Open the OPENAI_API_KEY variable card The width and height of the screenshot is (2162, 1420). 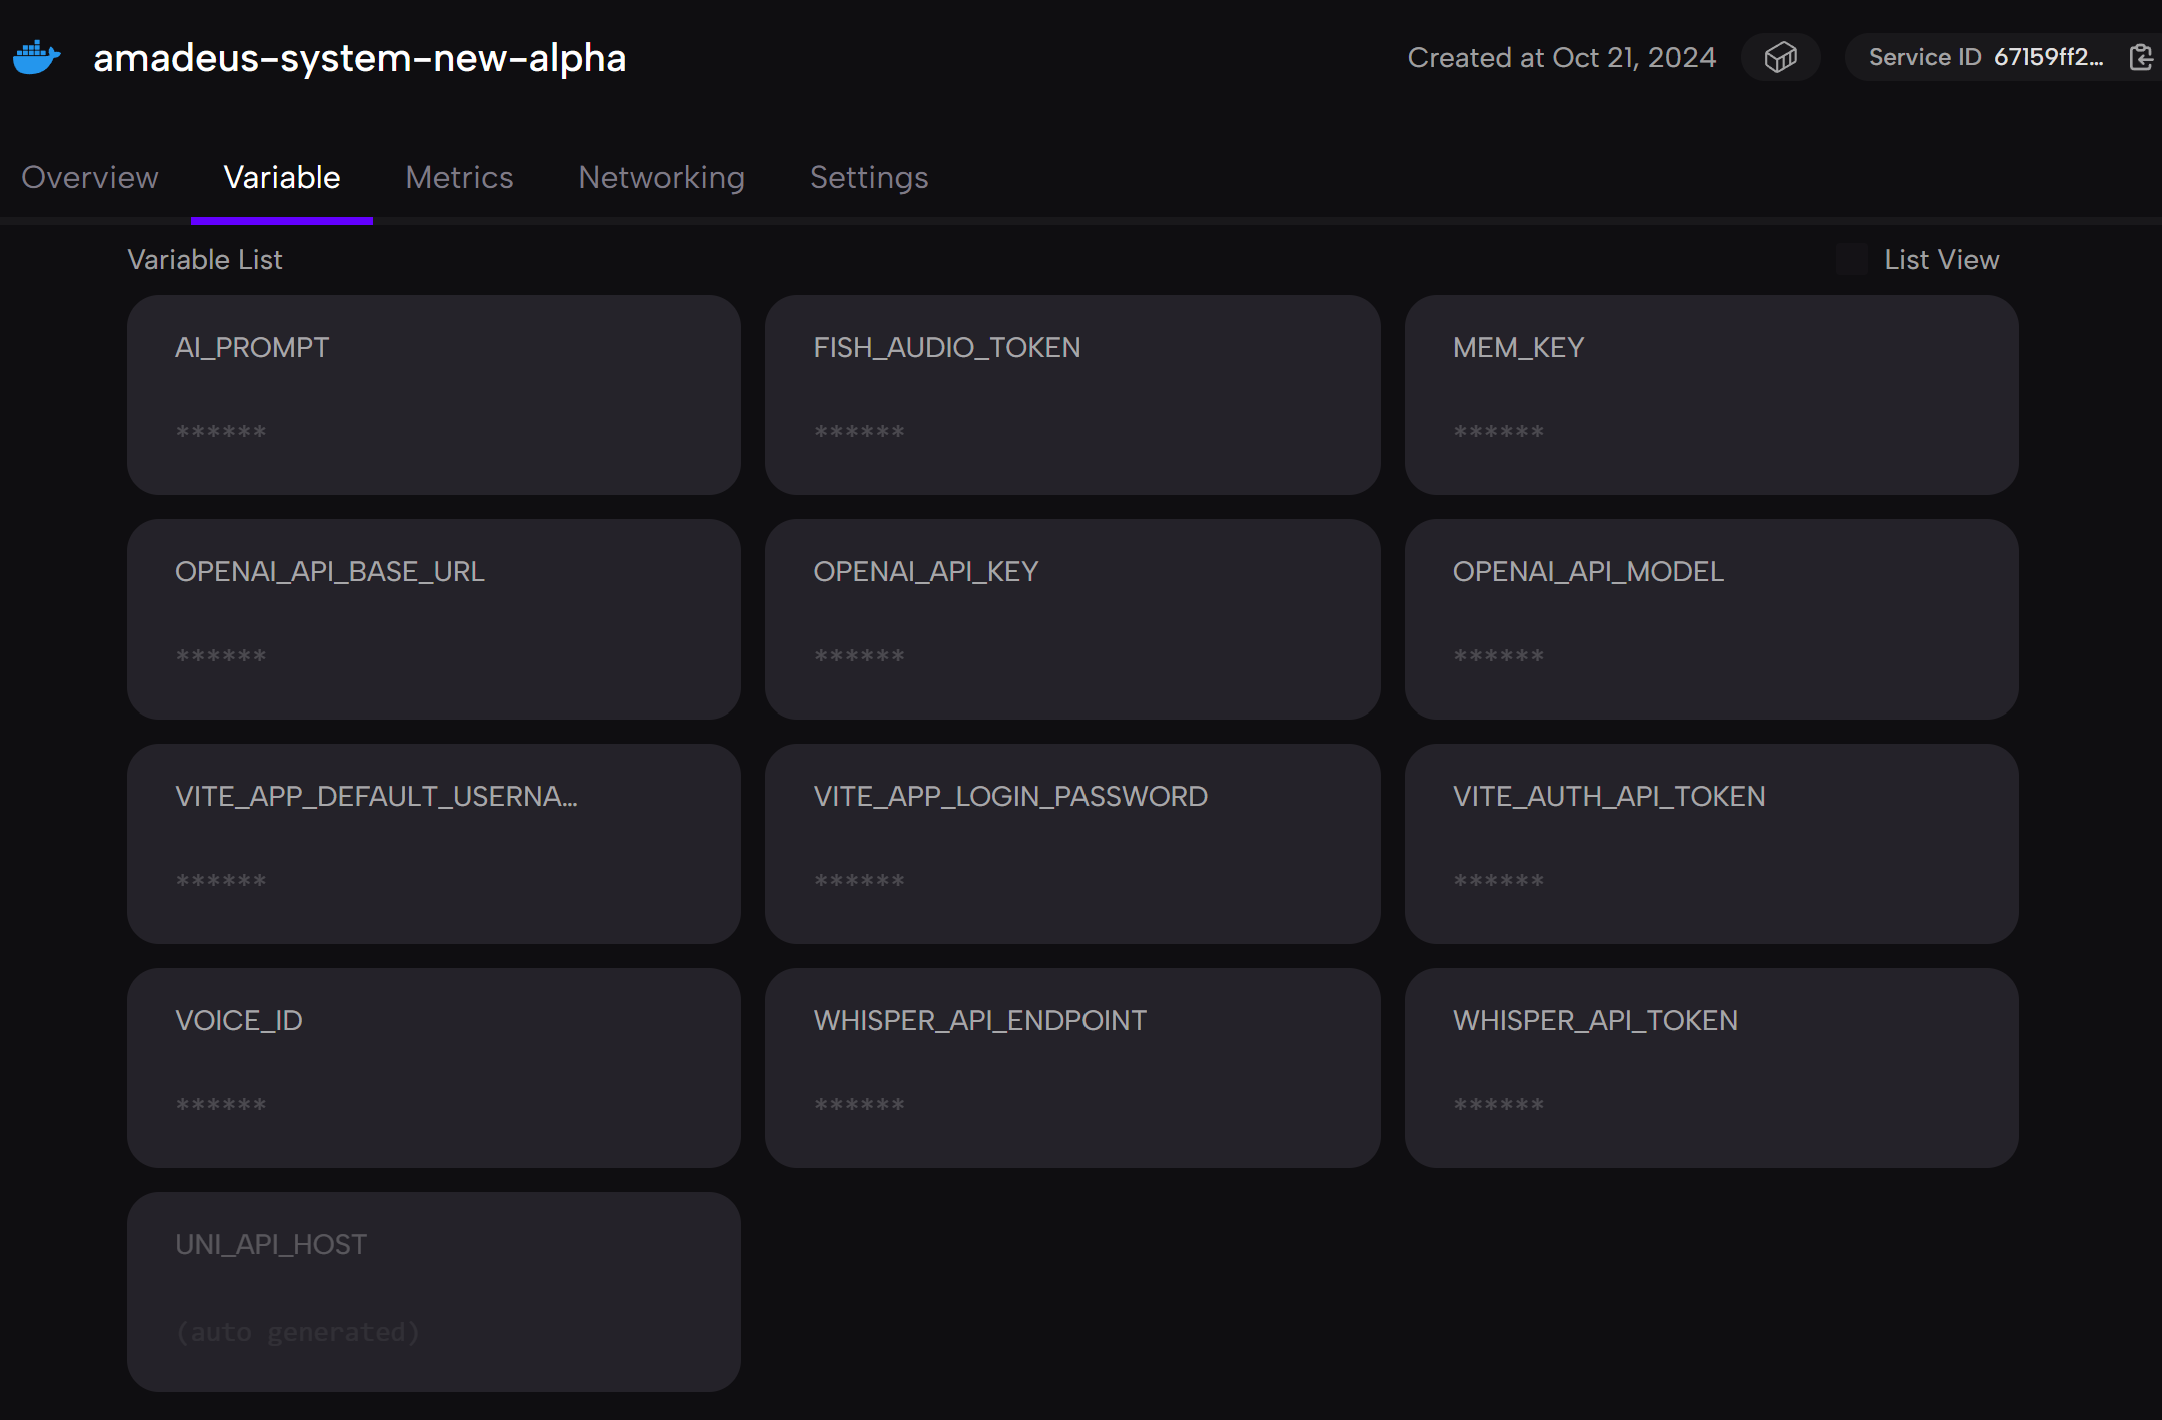pos(1070,616)
